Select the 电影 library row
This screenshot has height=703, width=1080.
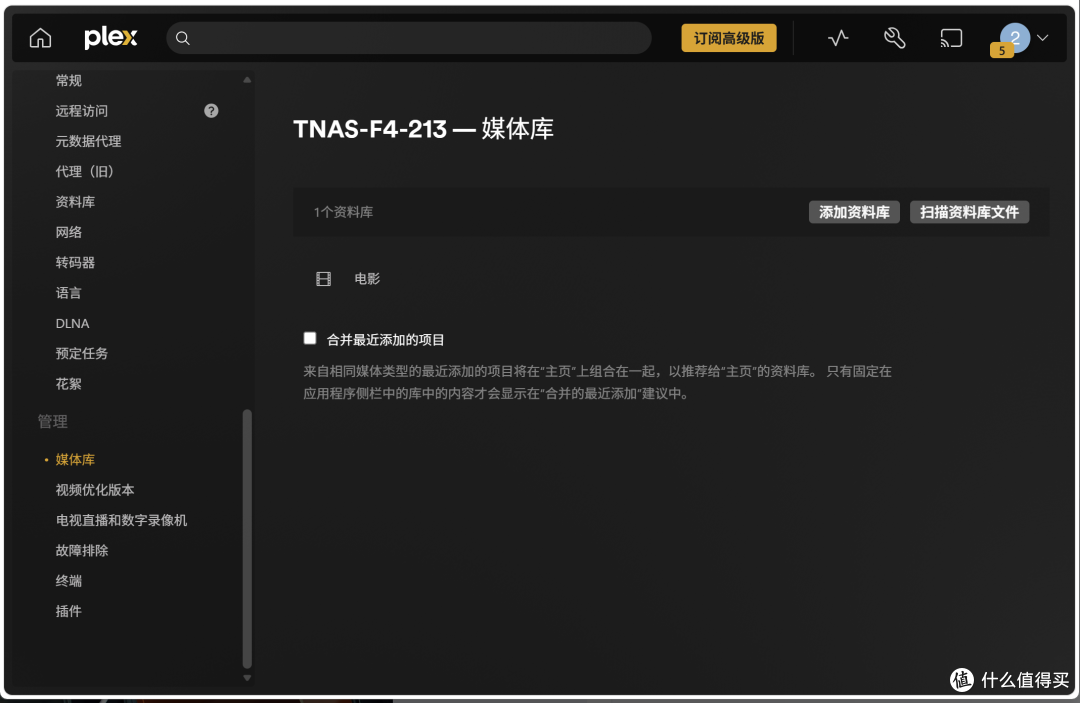pos(671,279)
